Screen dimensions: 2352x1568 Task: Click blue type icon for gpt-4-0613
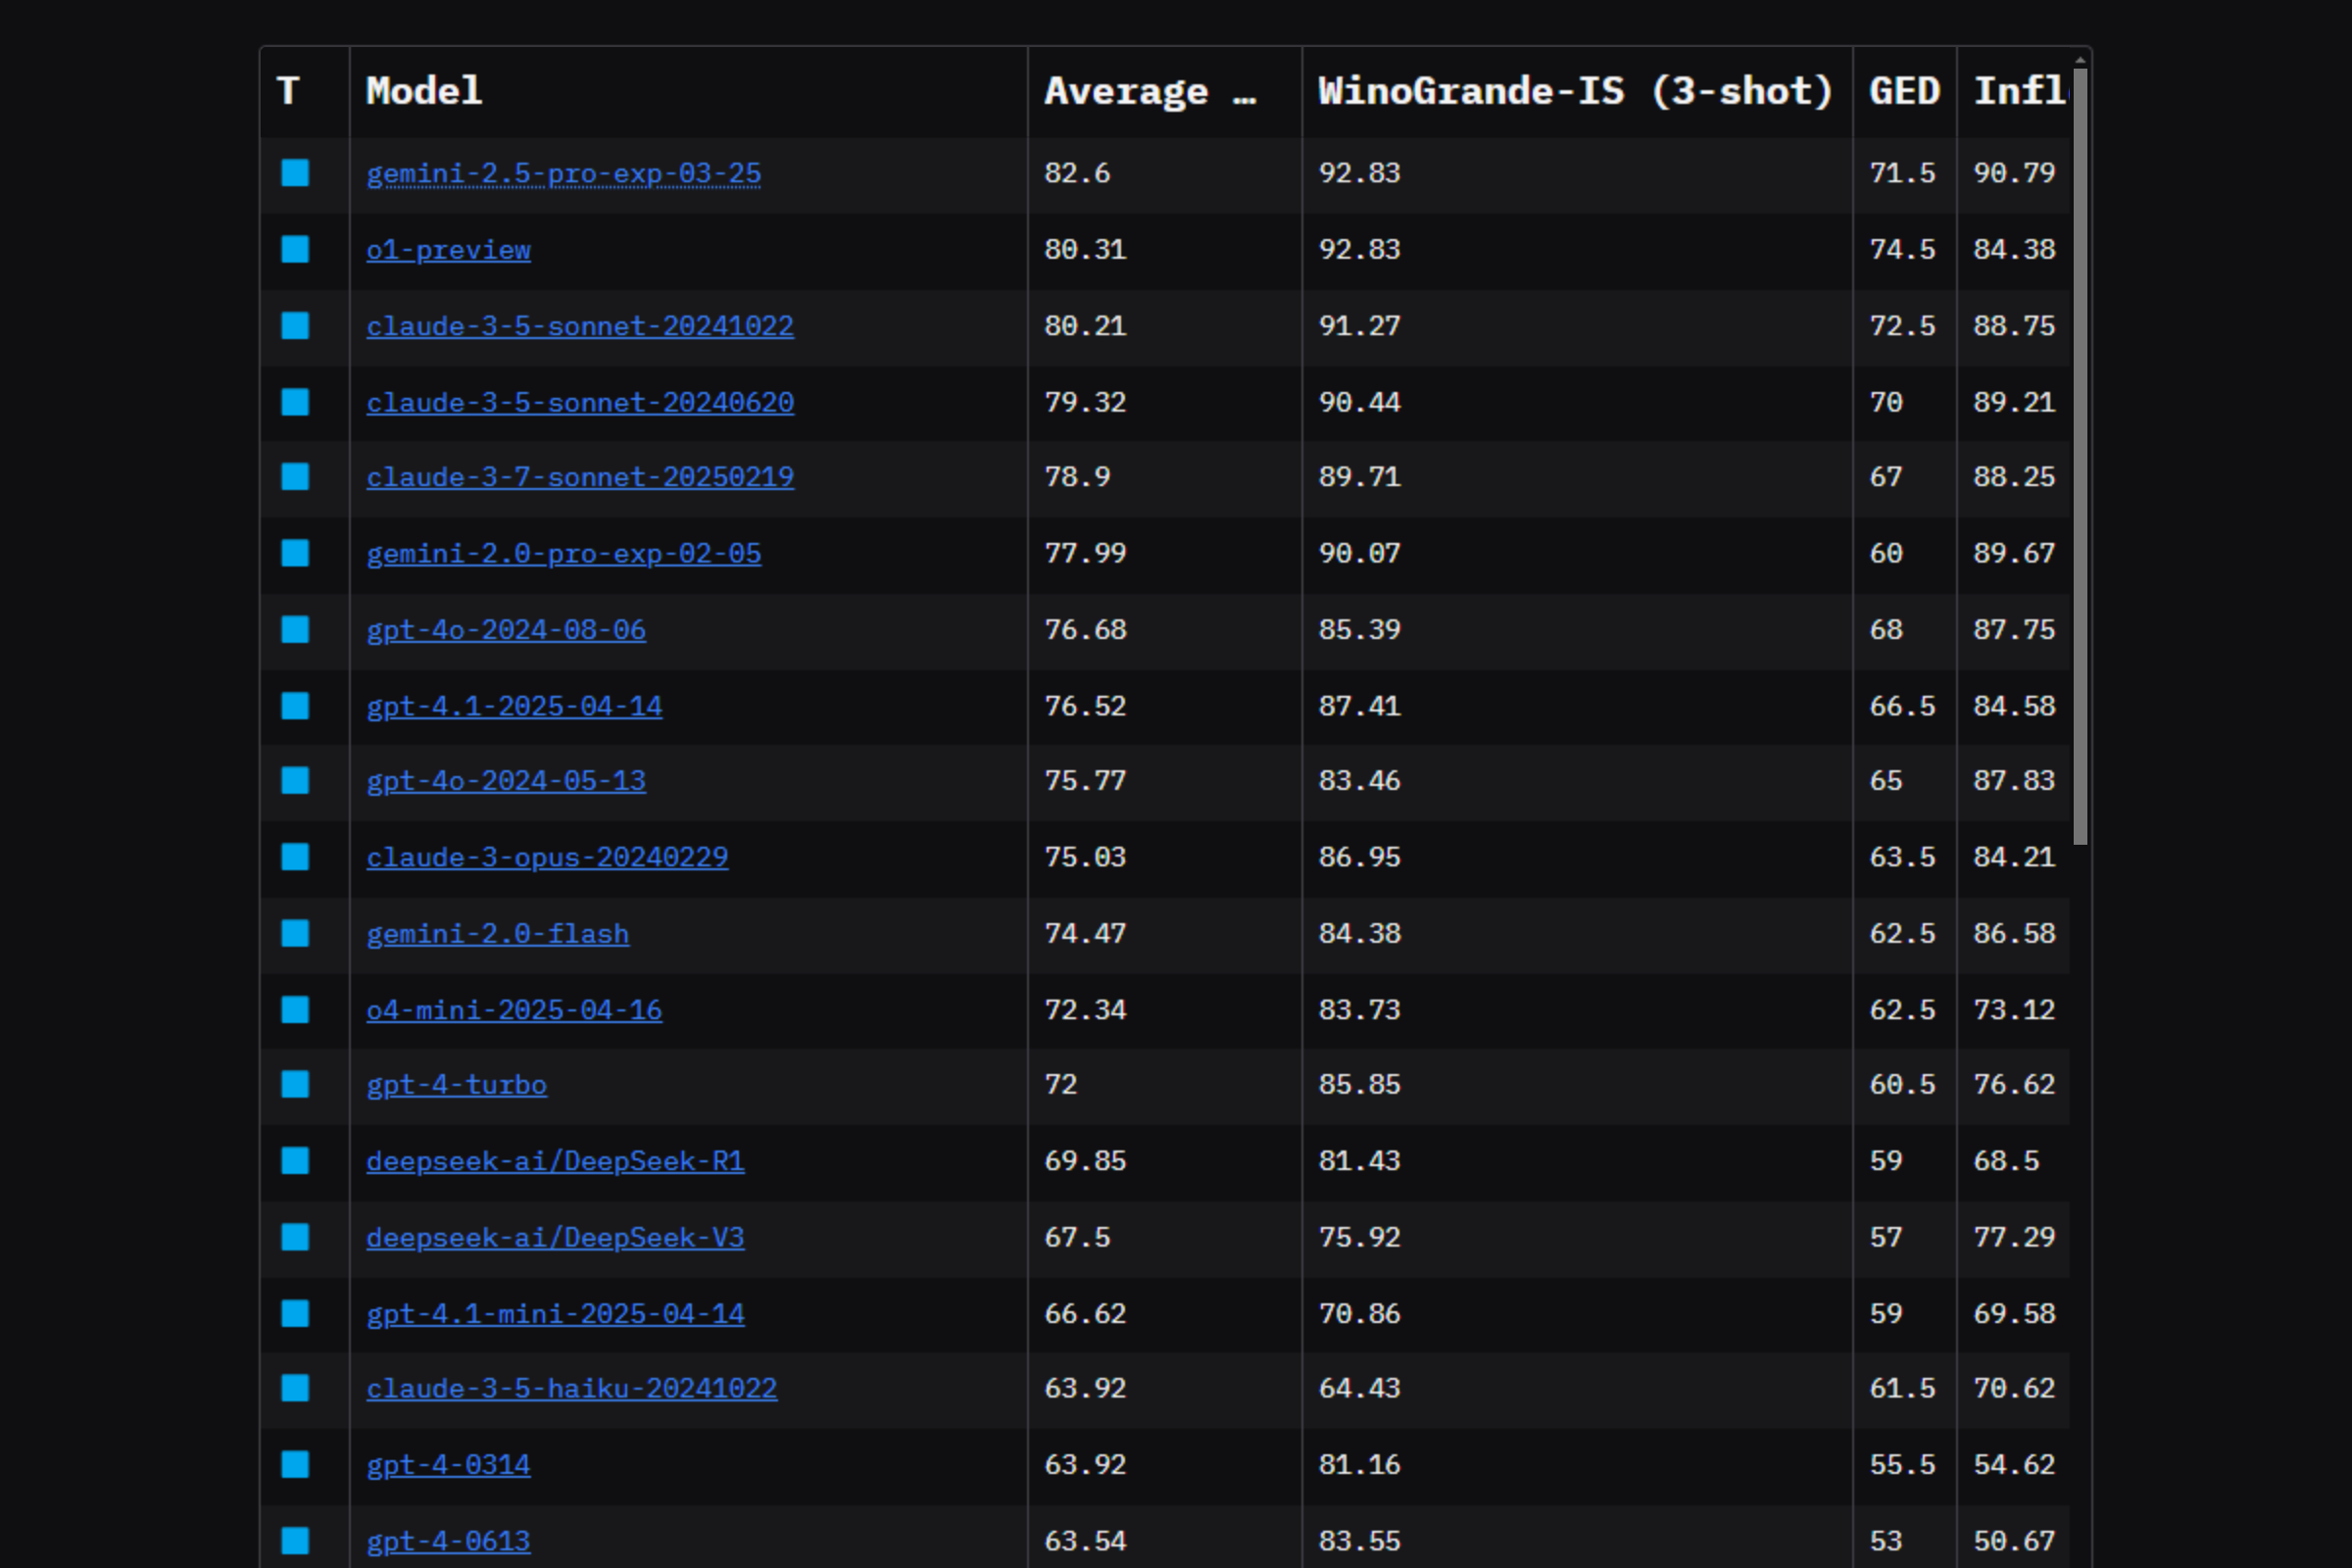[295, 1542]
